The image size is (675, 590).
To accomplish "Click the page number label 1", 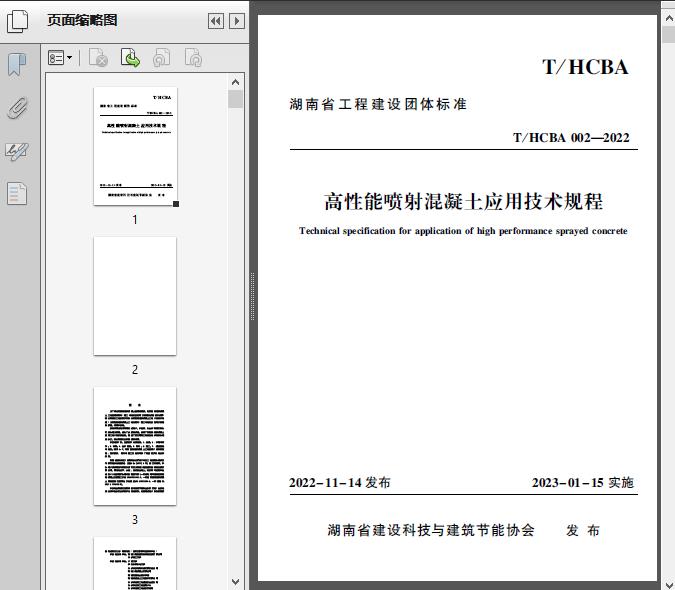I will point(135,220).
